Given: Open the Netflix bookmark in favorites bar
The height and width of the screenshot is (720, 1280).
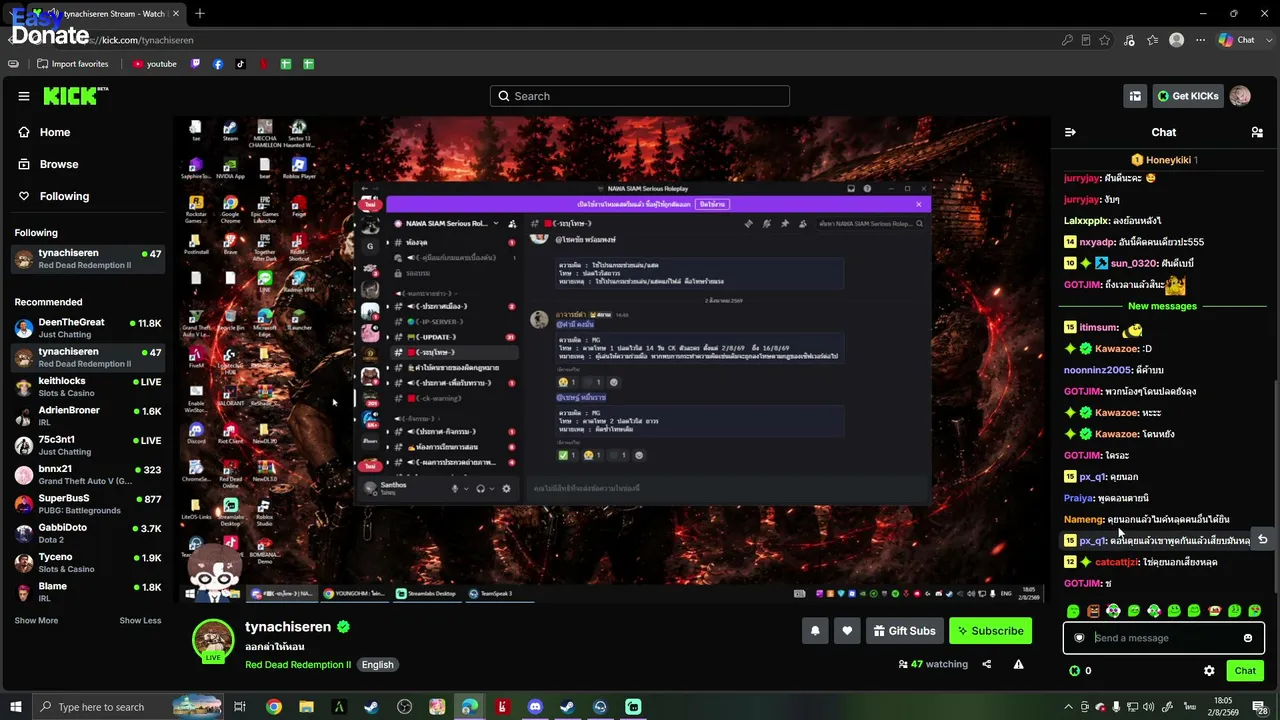Looking at the screenshot, I should (264, 64).
